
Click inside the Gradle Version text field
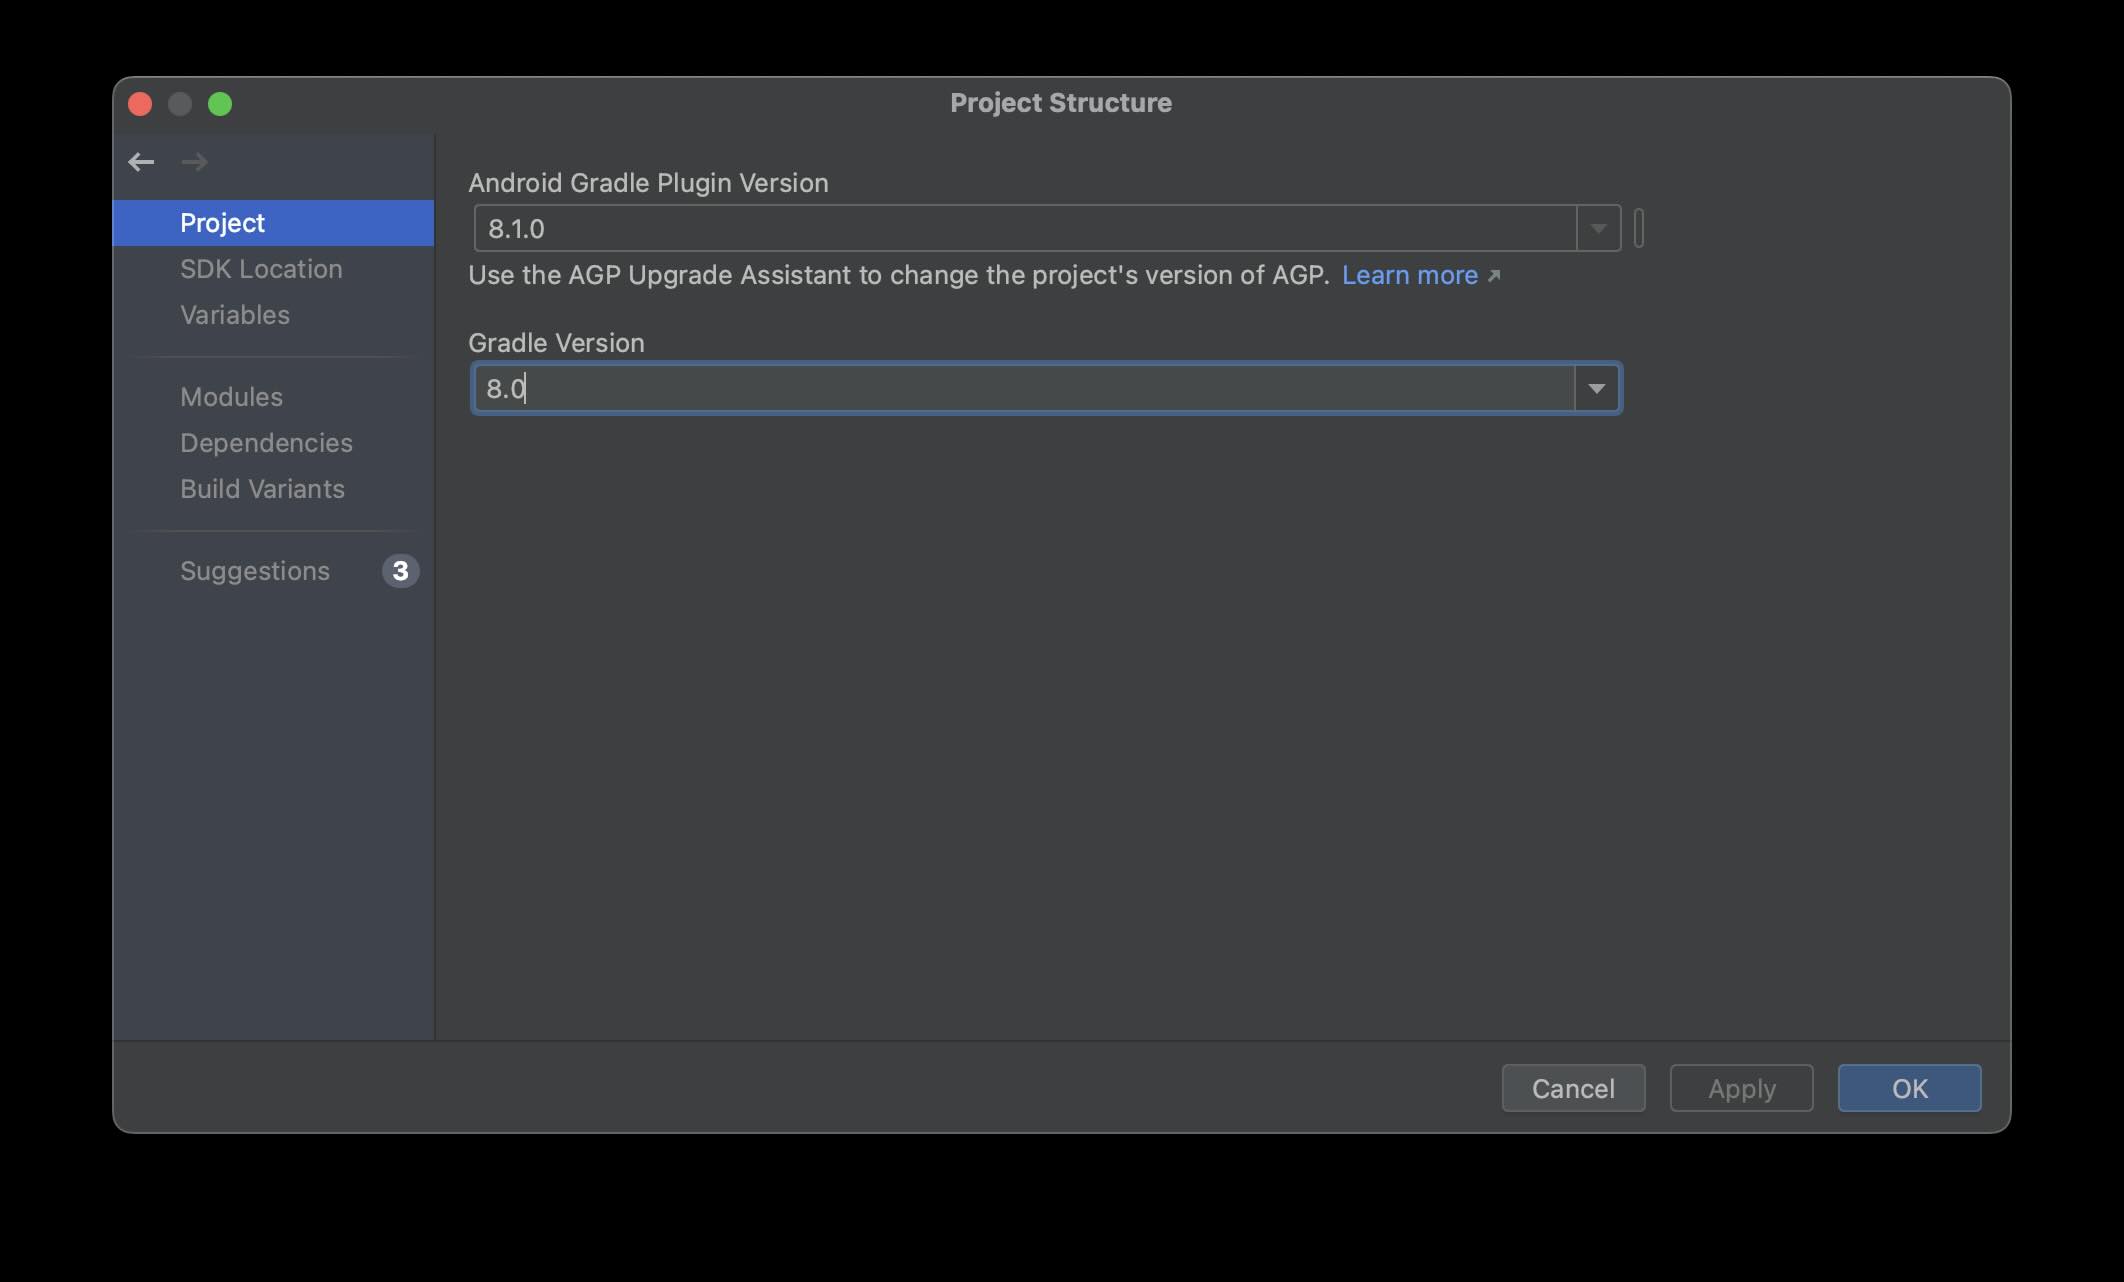(1000, 388)
